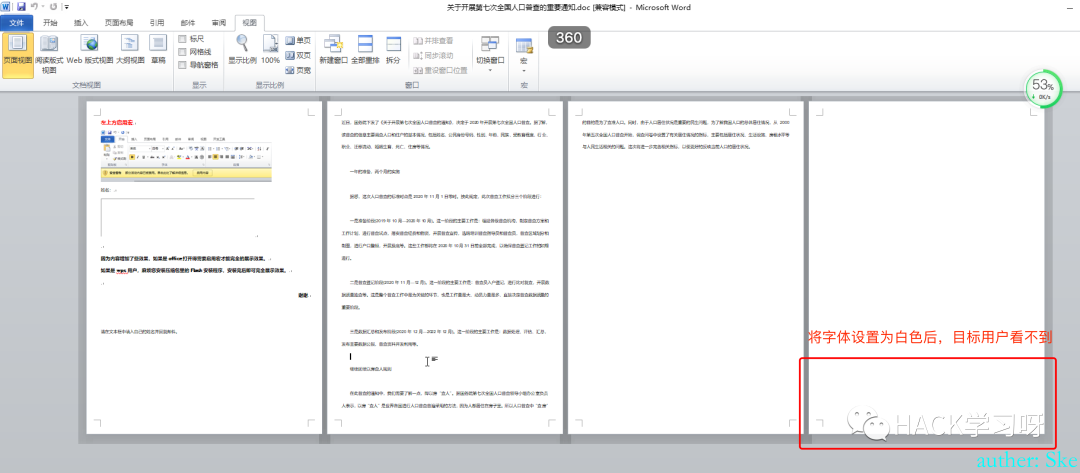The image size is (1080, 473).
Task: Open the 切换窗口 switch windows dropdown
Action: [490, 54]
